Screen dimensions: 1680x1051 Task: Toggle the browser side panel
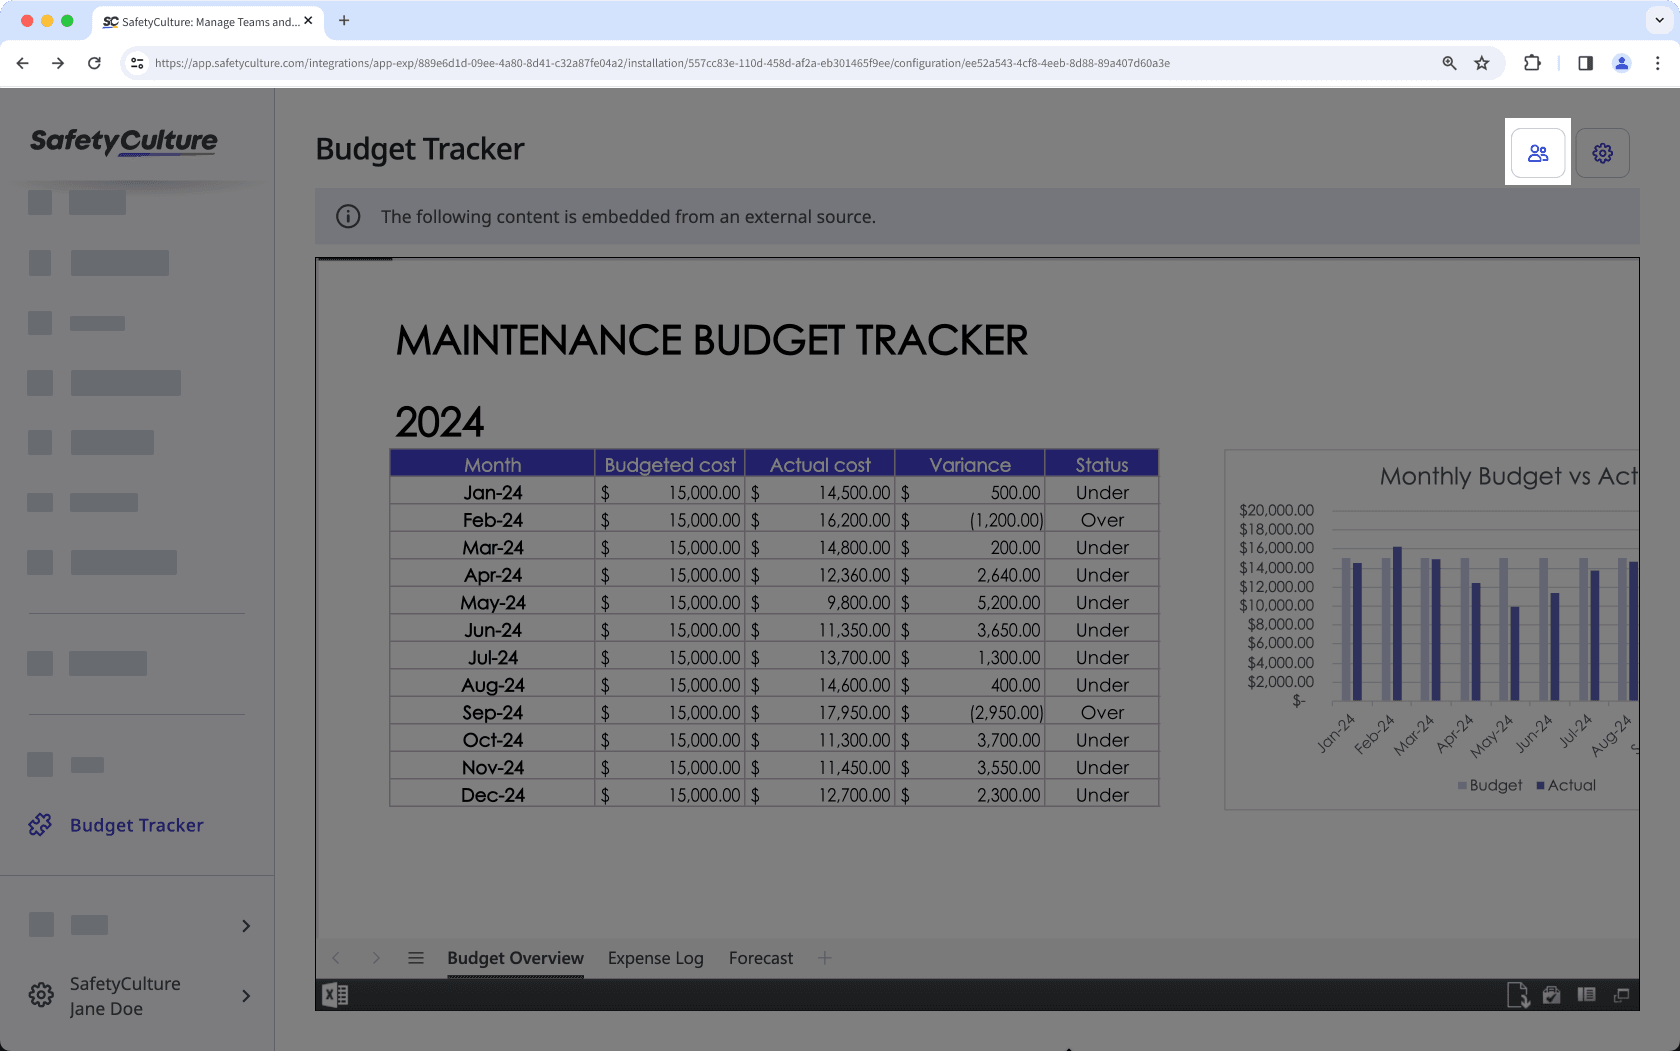[x=1585, y=63]
